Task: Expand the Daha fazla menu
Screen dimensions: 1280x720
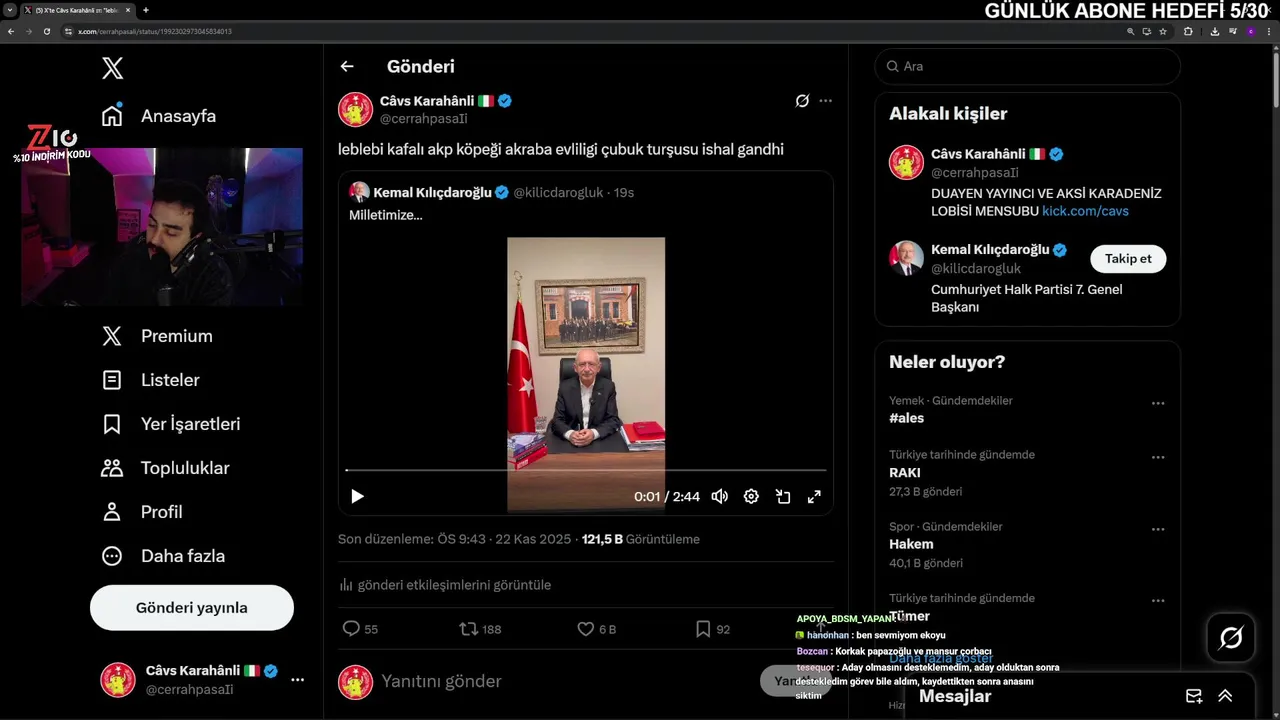Action: [x=163, y=556]
